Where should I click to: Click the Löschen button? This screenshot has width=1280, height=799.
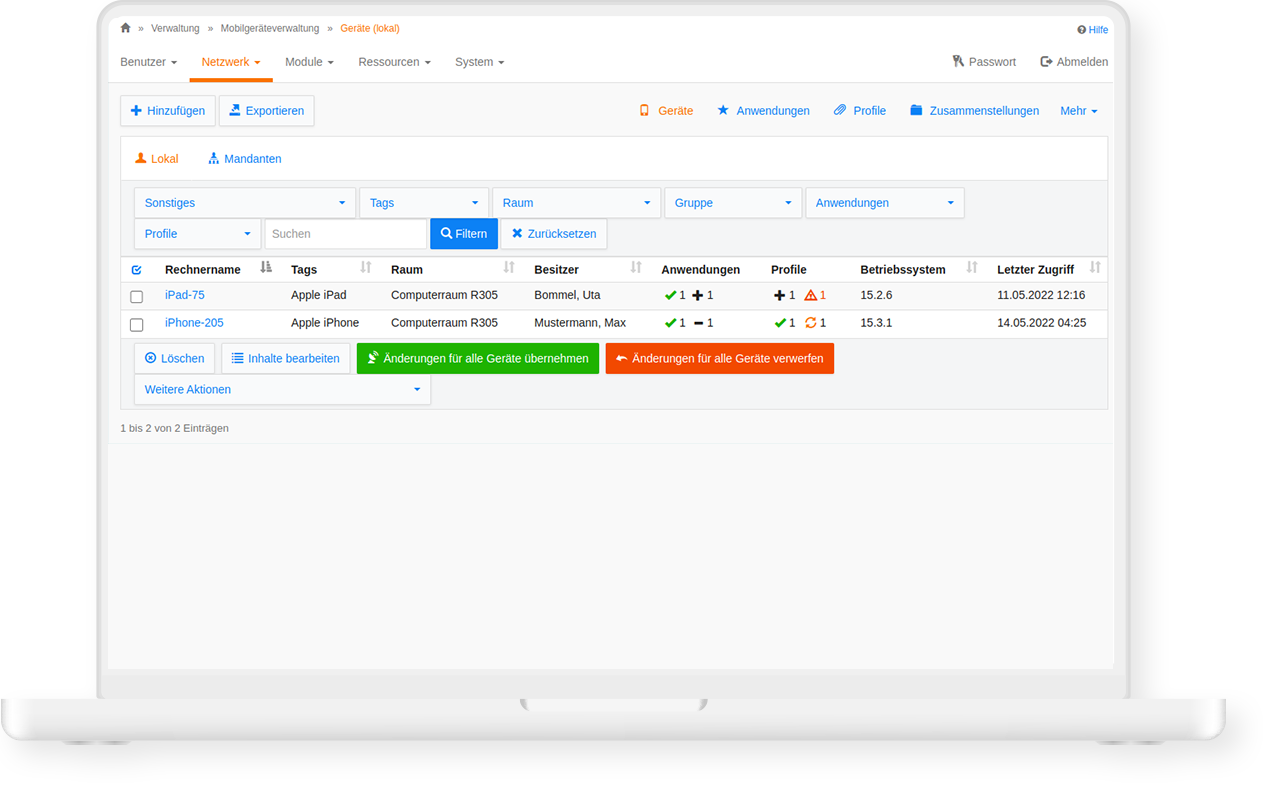pyautogui.click(x=175, y=359)
